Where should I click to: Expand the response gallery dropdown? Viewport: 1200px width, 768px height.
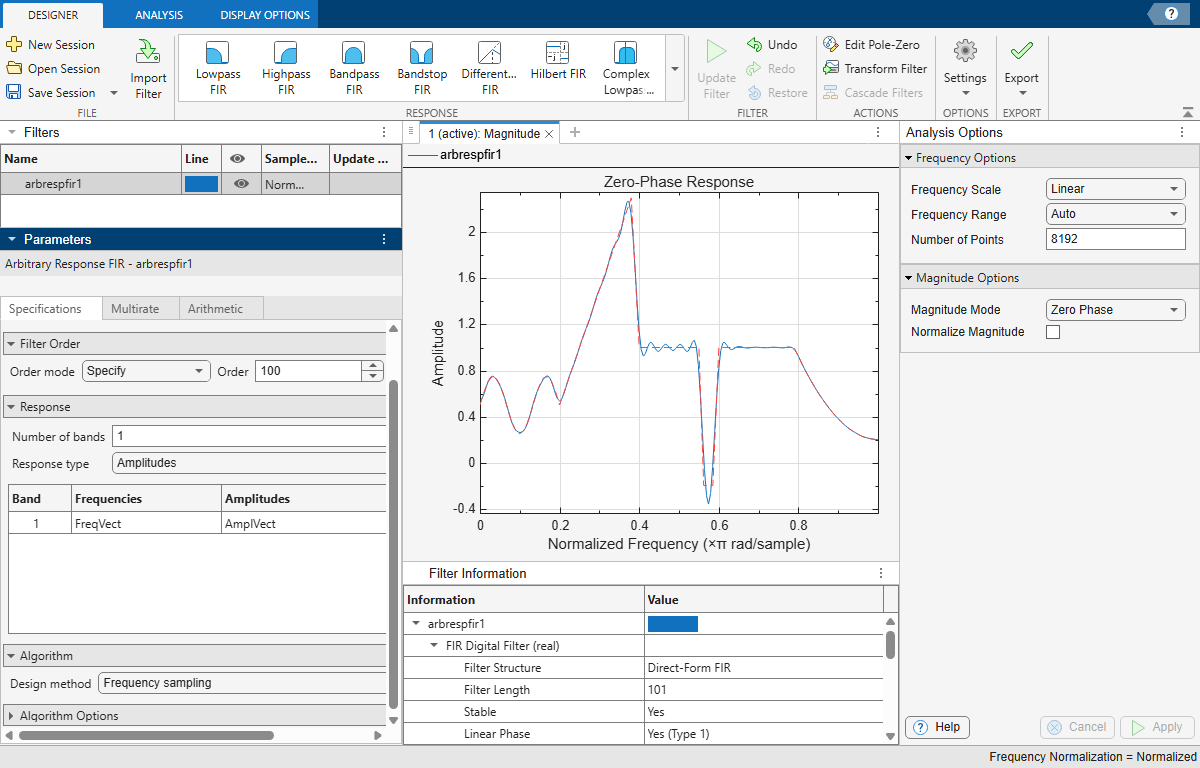point(675,69)
